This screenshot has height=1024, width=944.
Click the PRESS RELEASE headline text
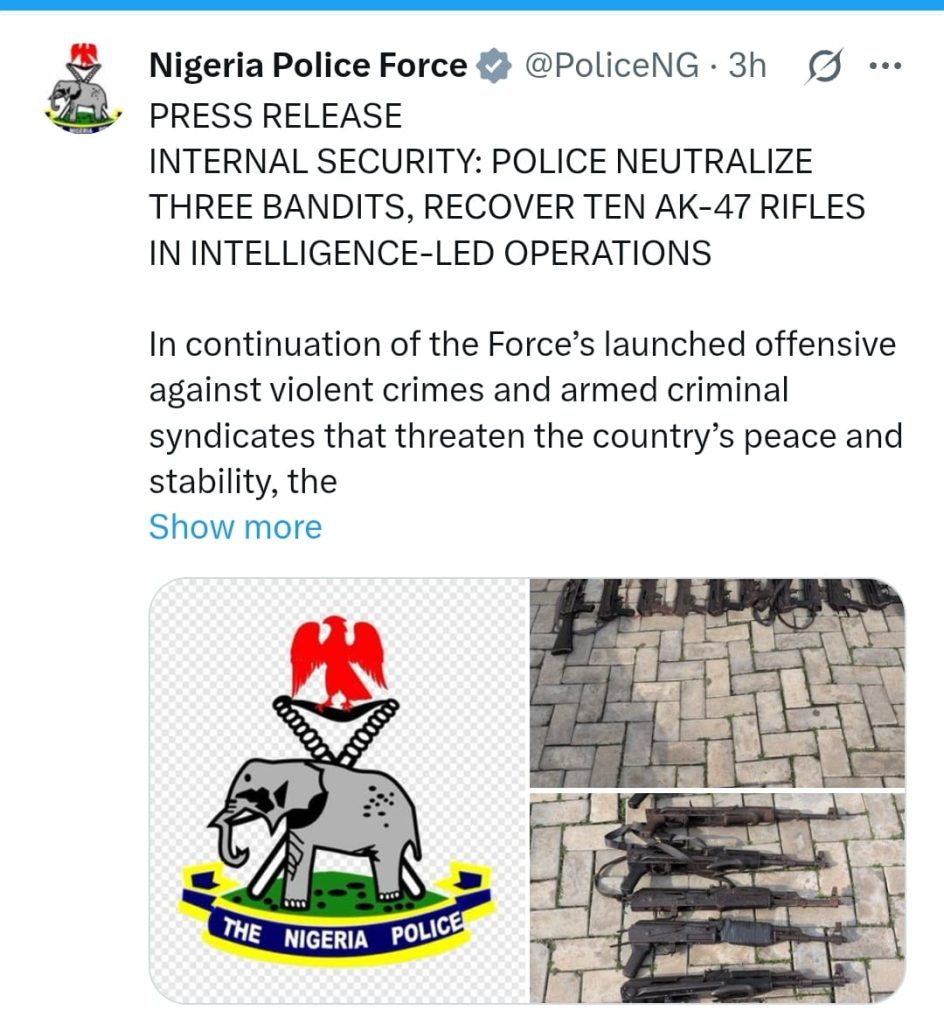[x=275, y=116]
